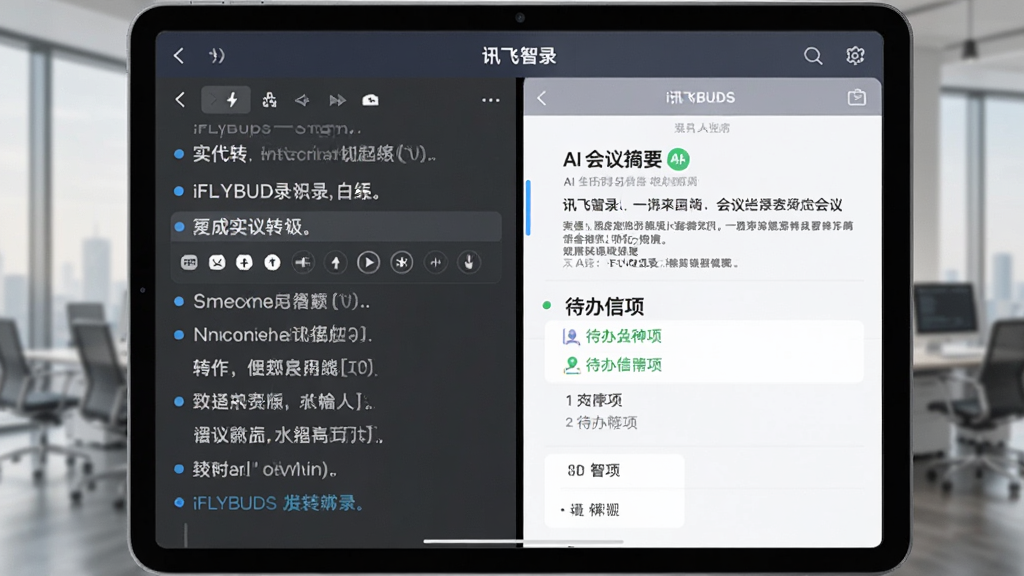Tap the filled up-arrow circle icon
Image resolution: width=1024 pixels, height=576 pixels.
272,263
